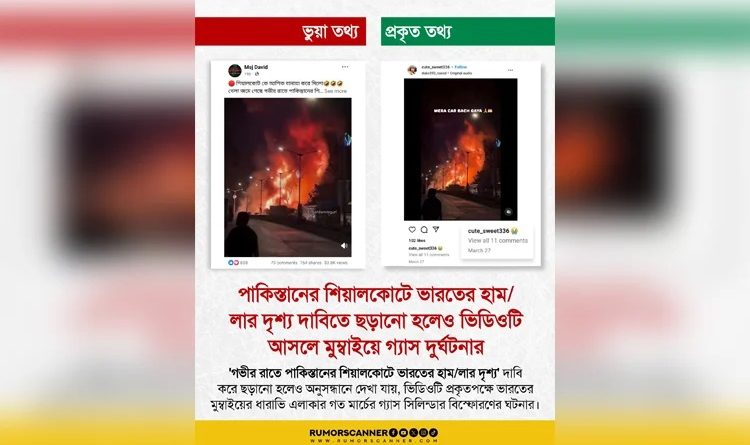Open three-dot menu on cute_sweet336 post
This screenshot has height=445, width=750.
(510, 70)
